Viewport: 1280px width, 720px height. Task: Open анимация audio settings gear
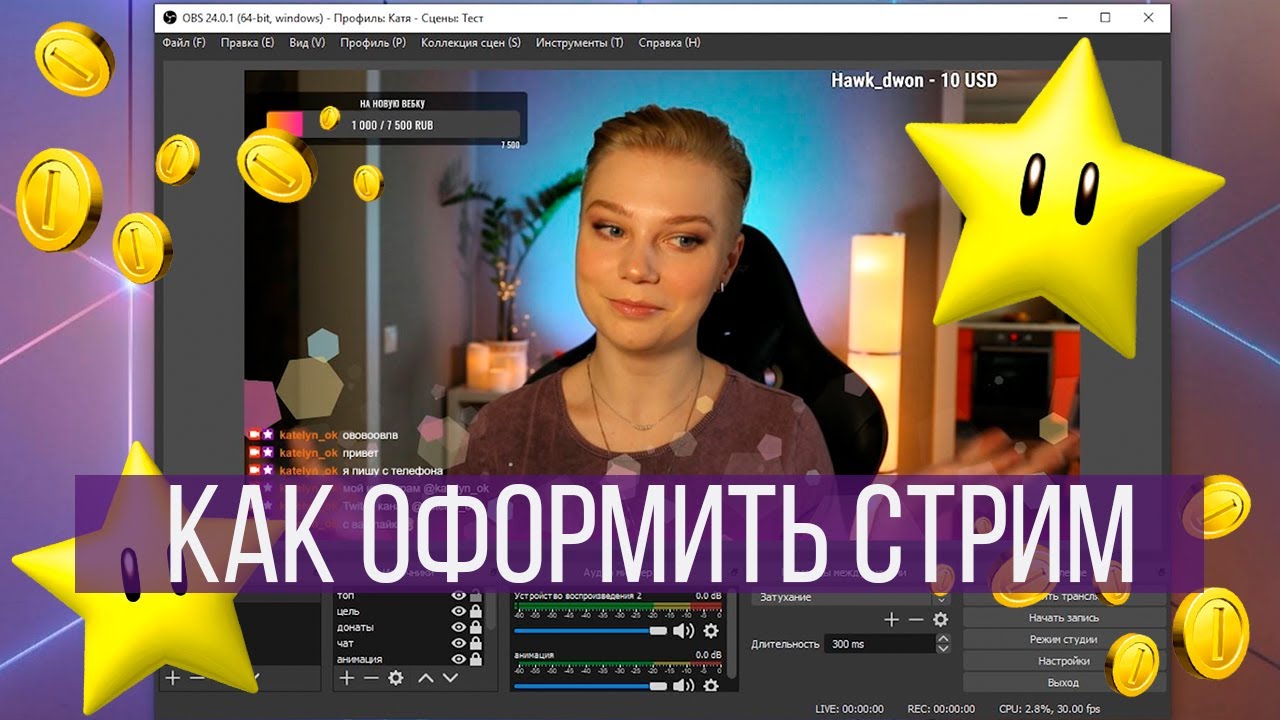click(x=711, y=686)
